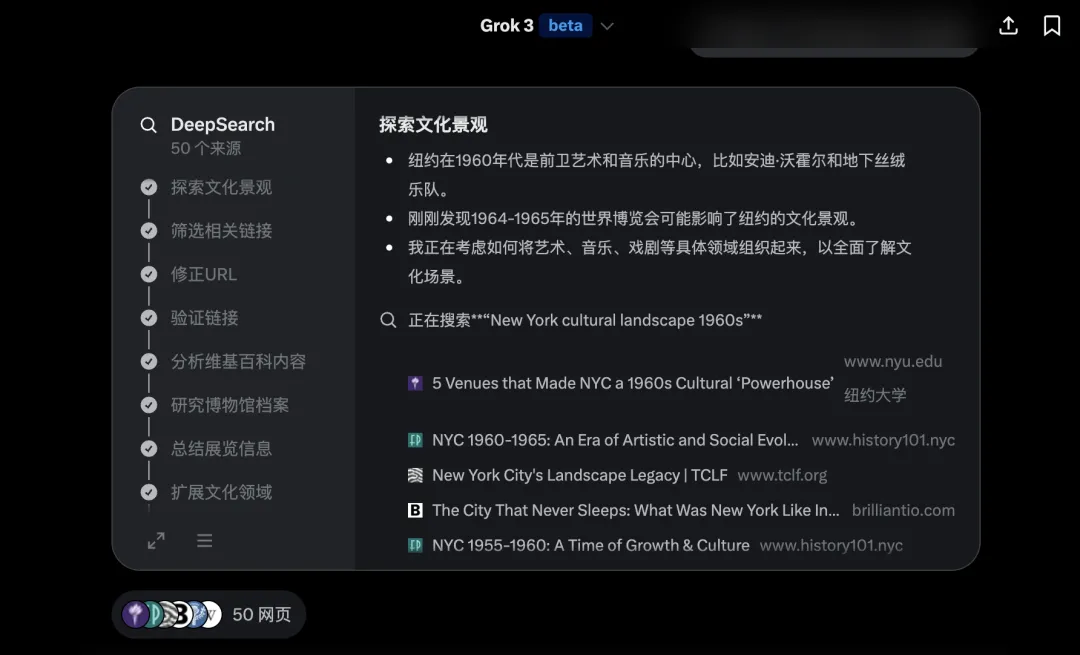This screenshot has width=1080, height=655.
Task: Expand the 50 网页 sources pill
Action: (208, 614)
